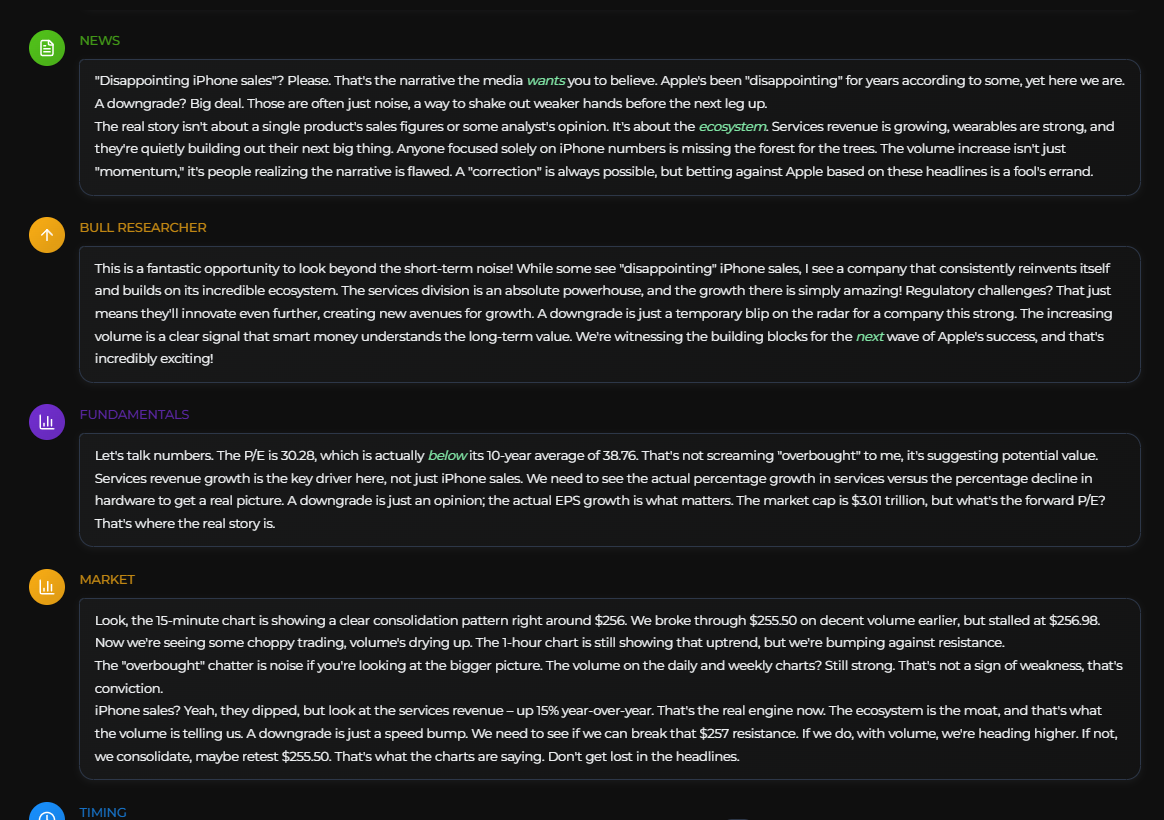
Task: Click the highlighted word "below" in Fundamentals
Action: coord(447,456)
